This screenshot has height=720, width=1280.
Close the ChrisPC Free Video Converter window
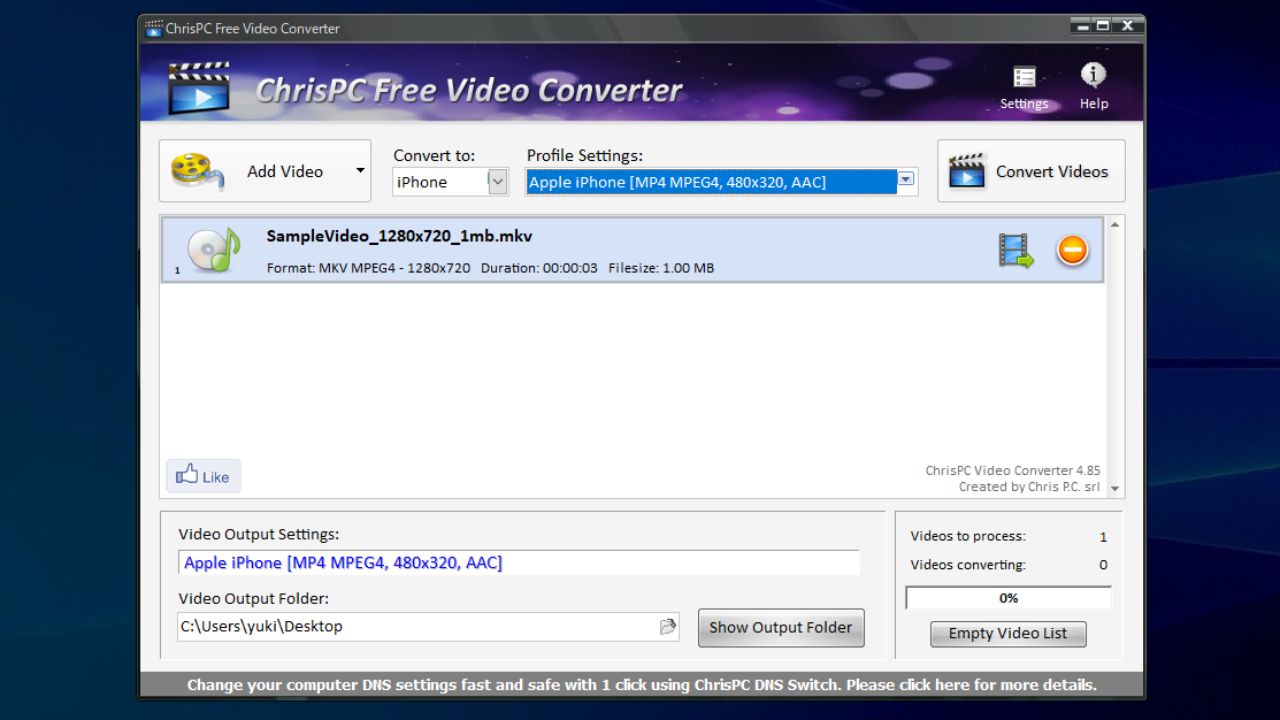point(1128,25)
